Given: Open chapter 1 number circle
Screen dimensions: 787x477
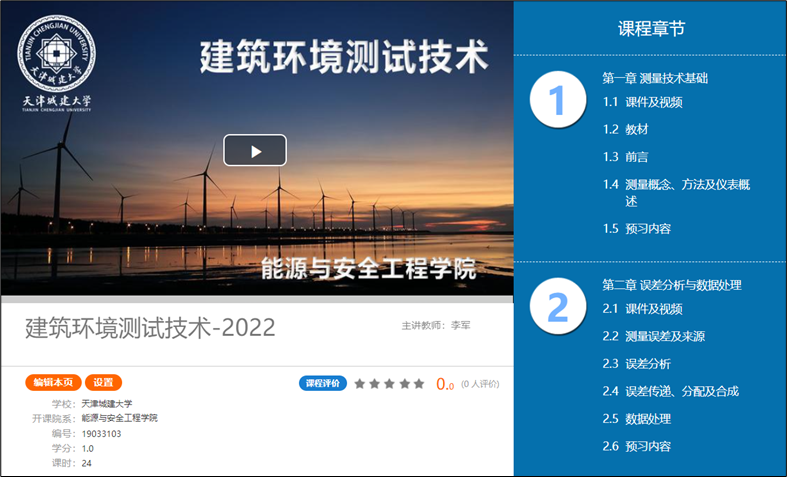Looking at the screenshot, I should 558,99.
